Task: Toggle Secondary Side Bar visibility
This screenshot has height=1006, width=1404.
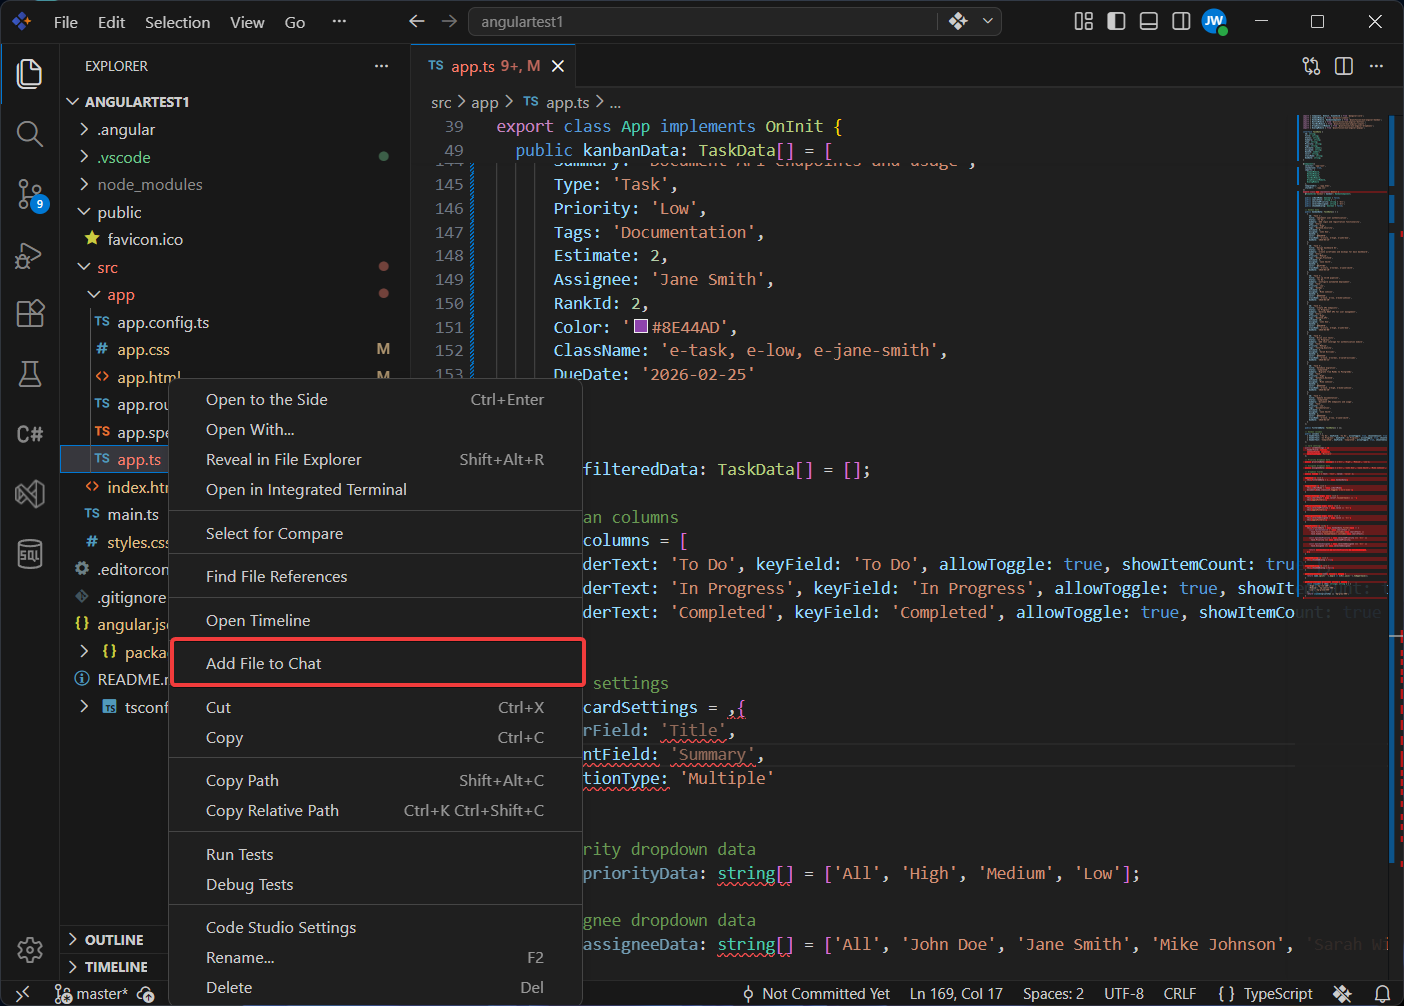Action: [x=1181, y=21]
